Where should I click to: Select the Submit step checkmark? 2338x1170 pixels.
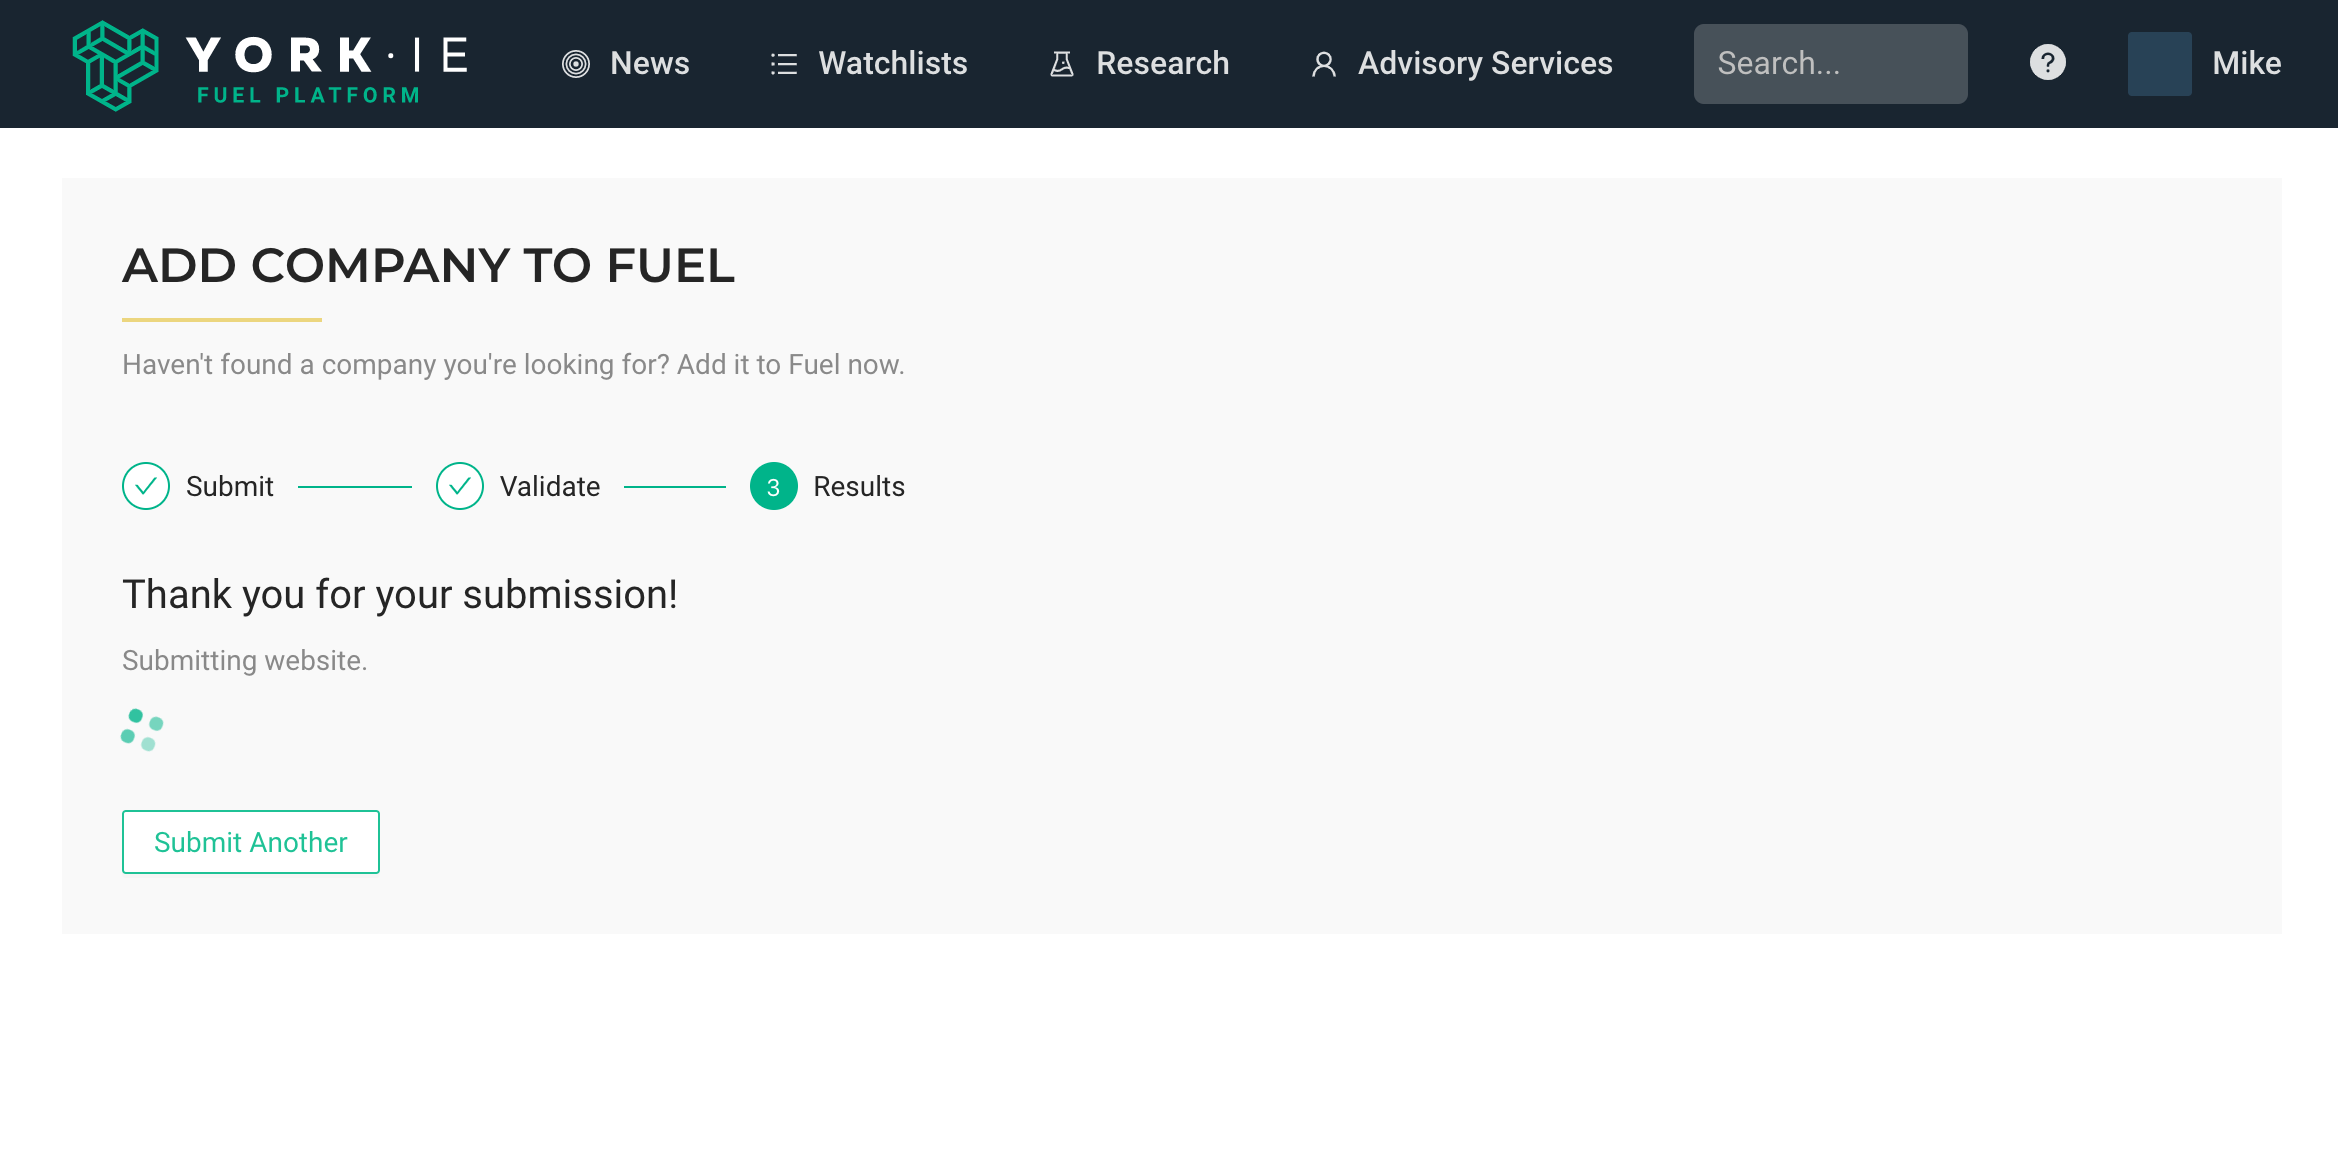pyautogui.click(x=146, y=486)
